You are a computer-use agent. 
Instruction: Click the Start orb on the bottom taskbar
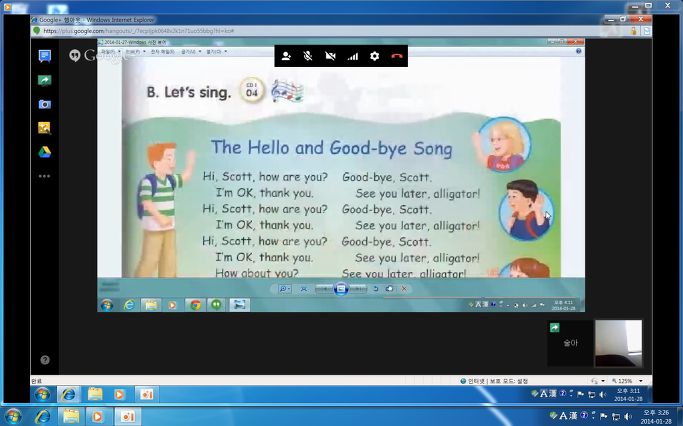pos(13,416)
